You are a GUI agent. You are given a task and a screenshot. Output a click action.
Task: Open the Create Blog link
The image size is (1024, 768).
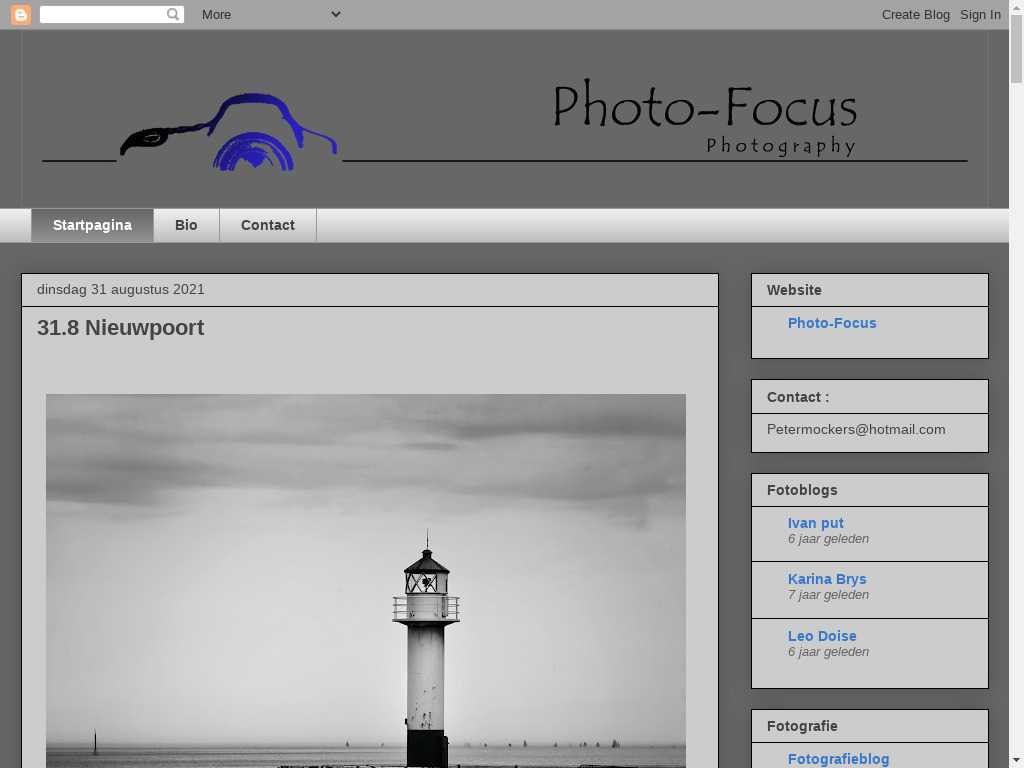pyautogui.click(x=915, y=14)
